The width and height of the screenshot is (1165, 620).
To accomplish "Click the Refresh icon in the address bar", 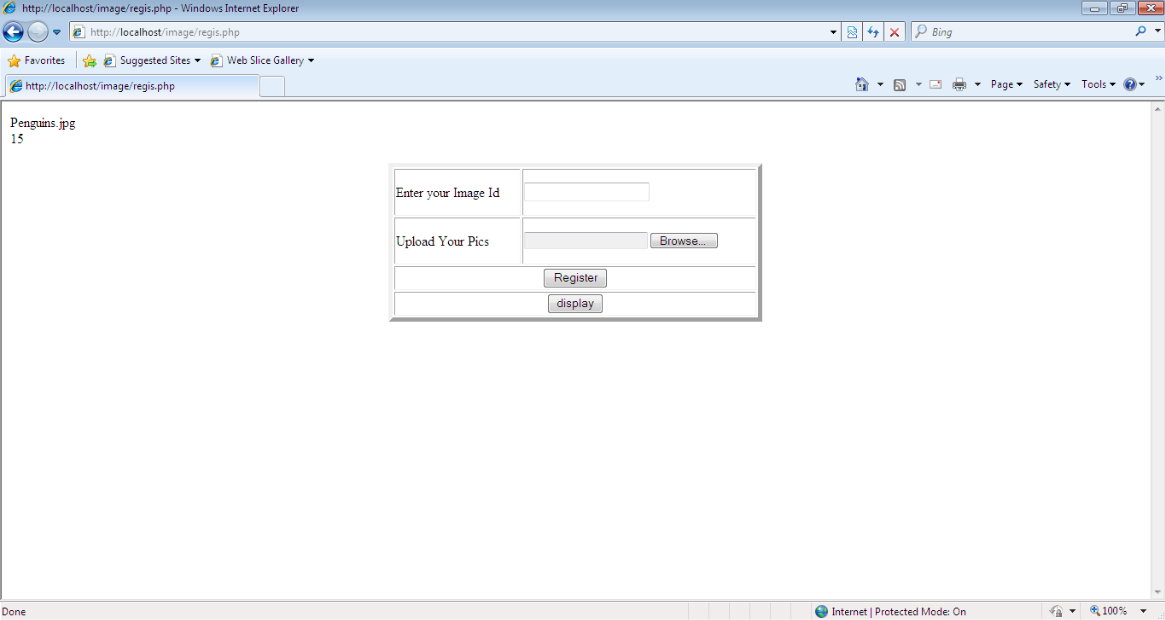I will [x=873, y=31].
